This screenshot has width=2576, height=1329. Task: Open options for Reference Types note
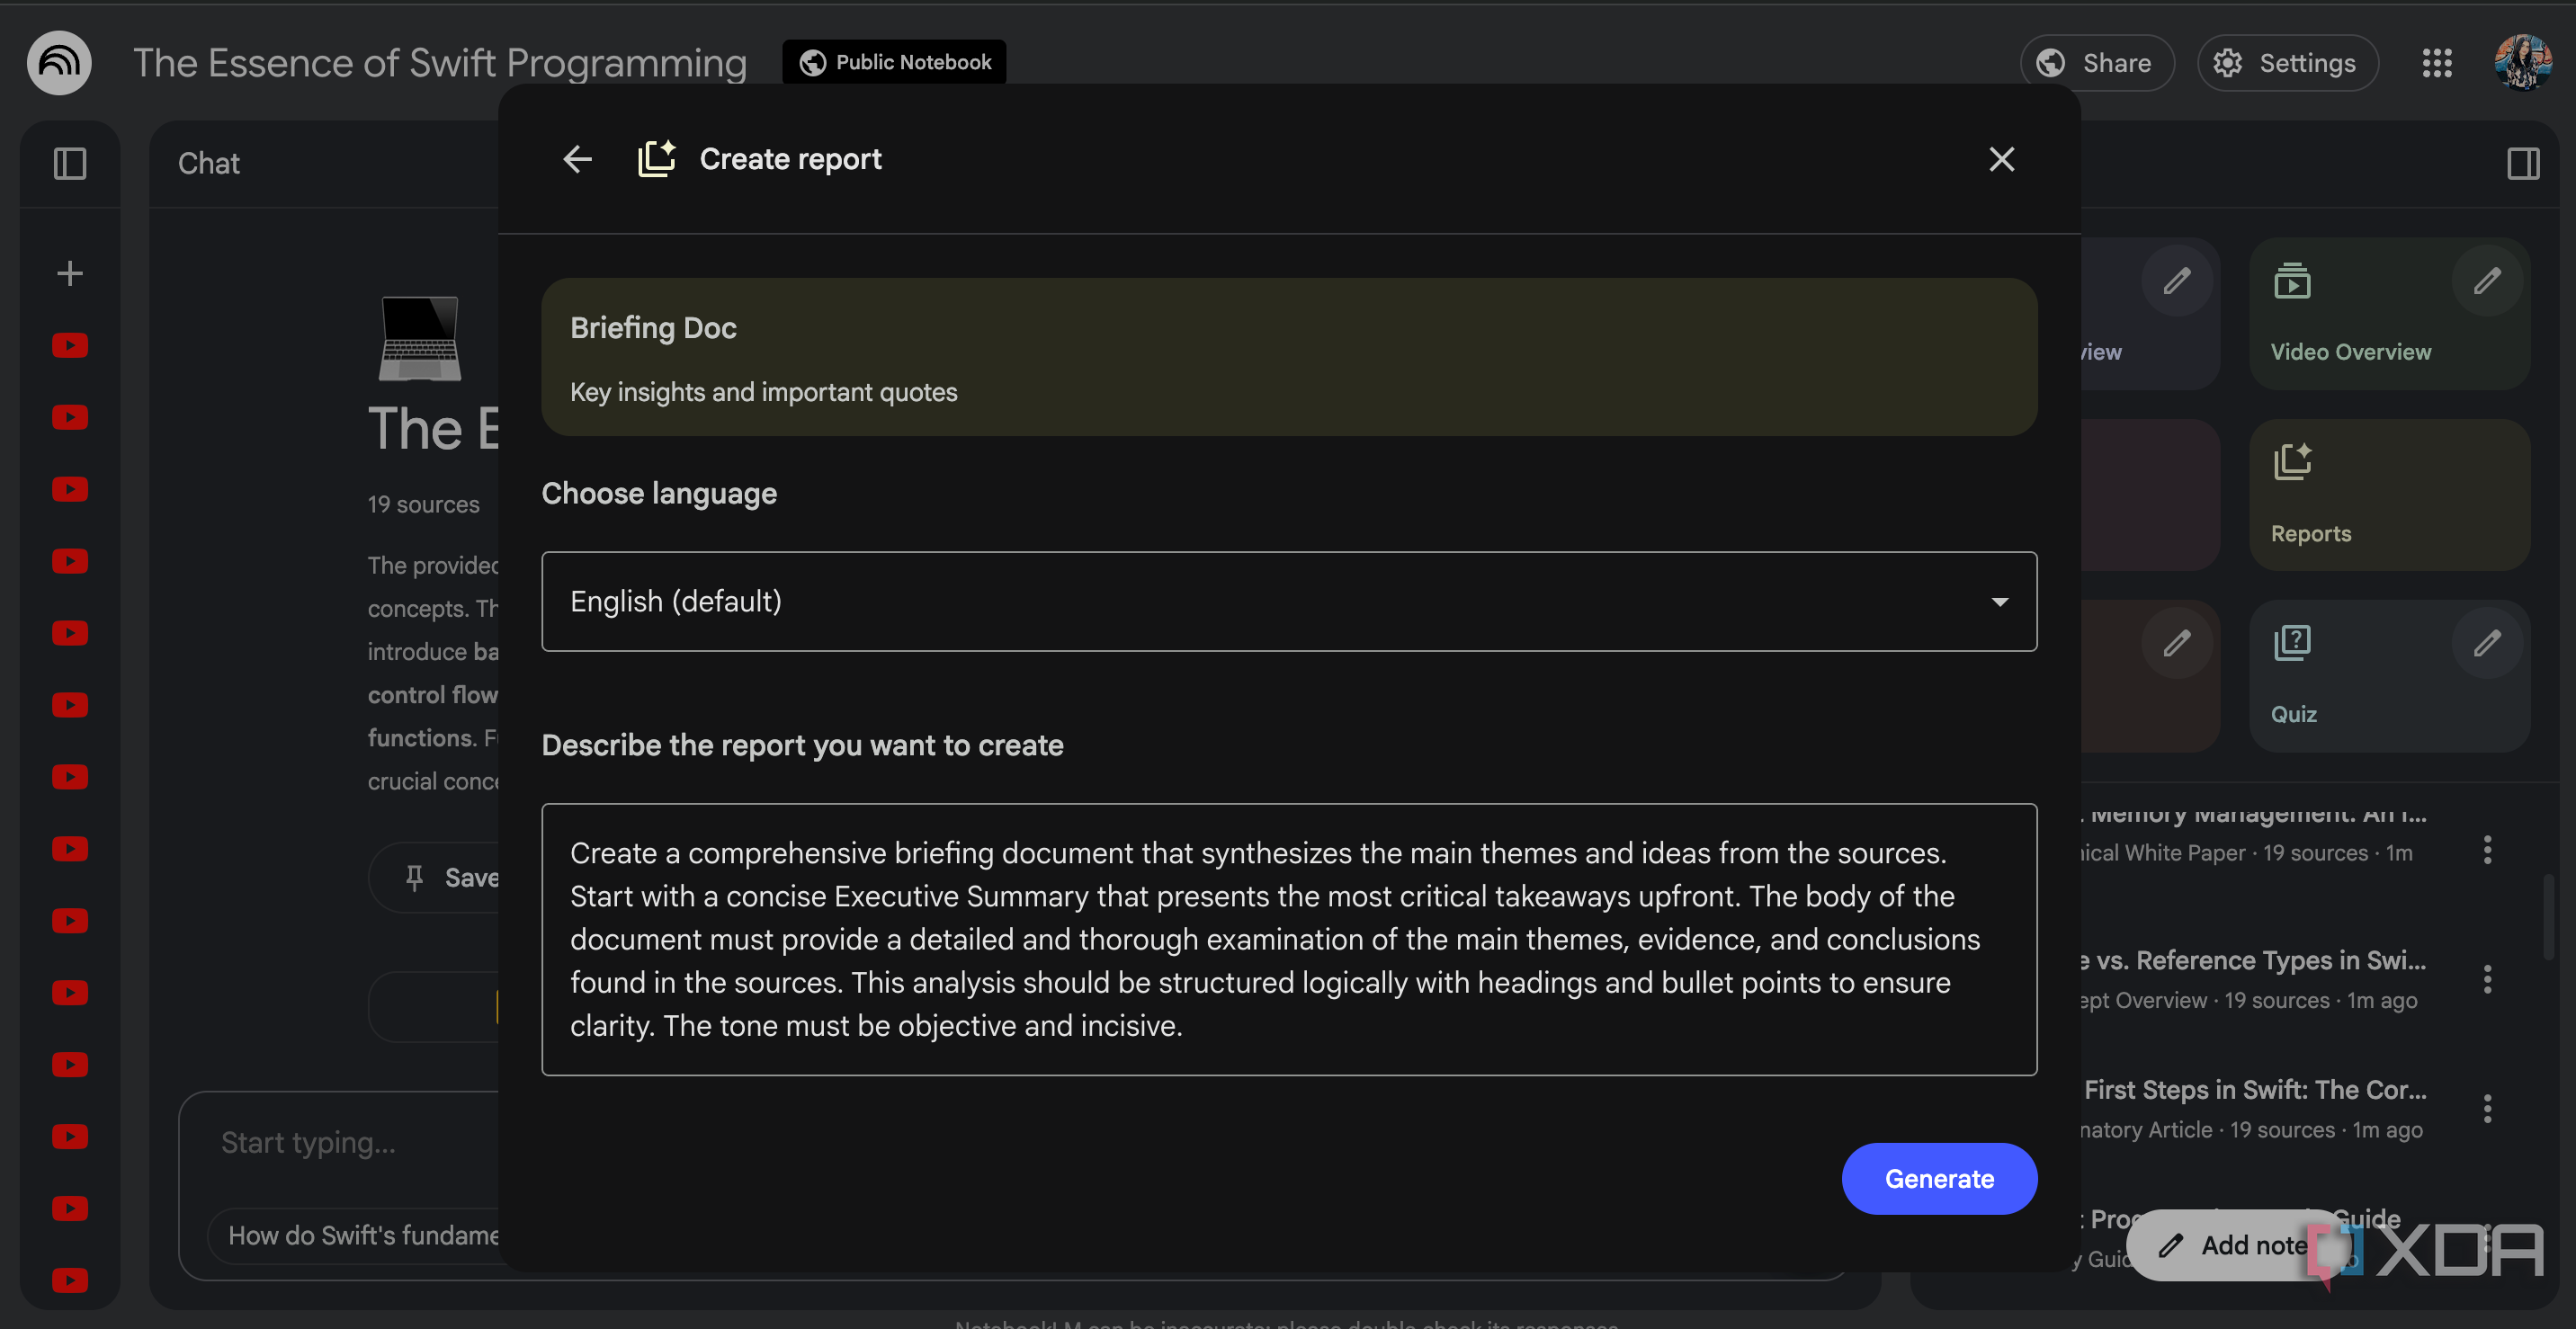point(2487,979)
